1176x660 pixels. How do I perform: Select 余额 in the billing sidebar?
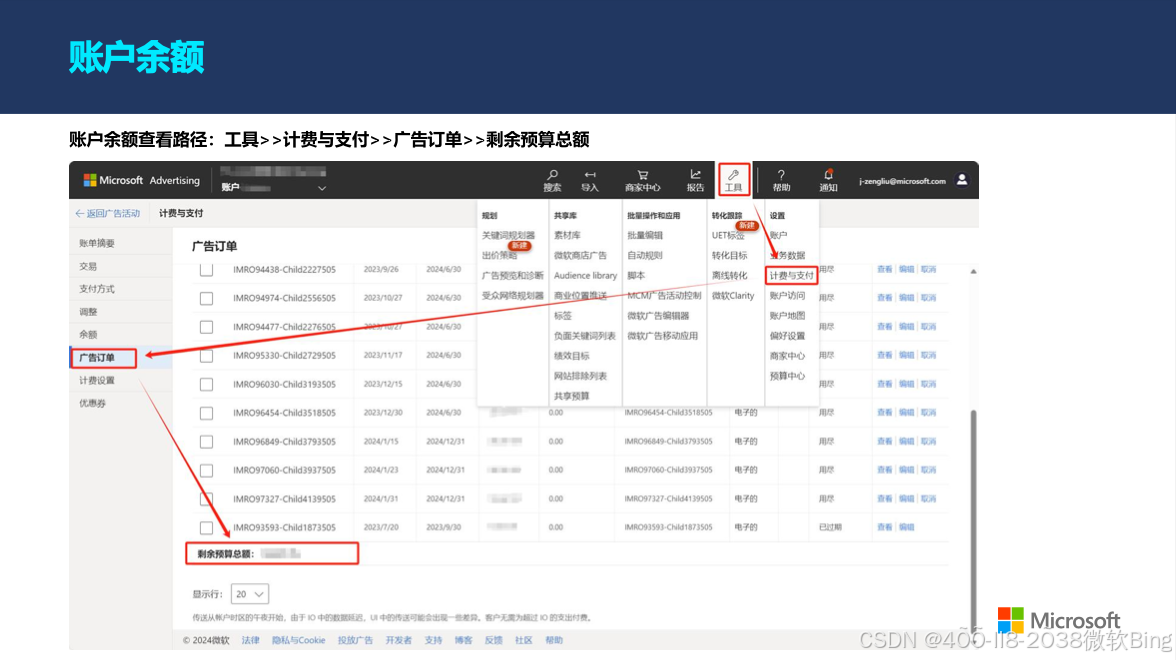(88, 334)
